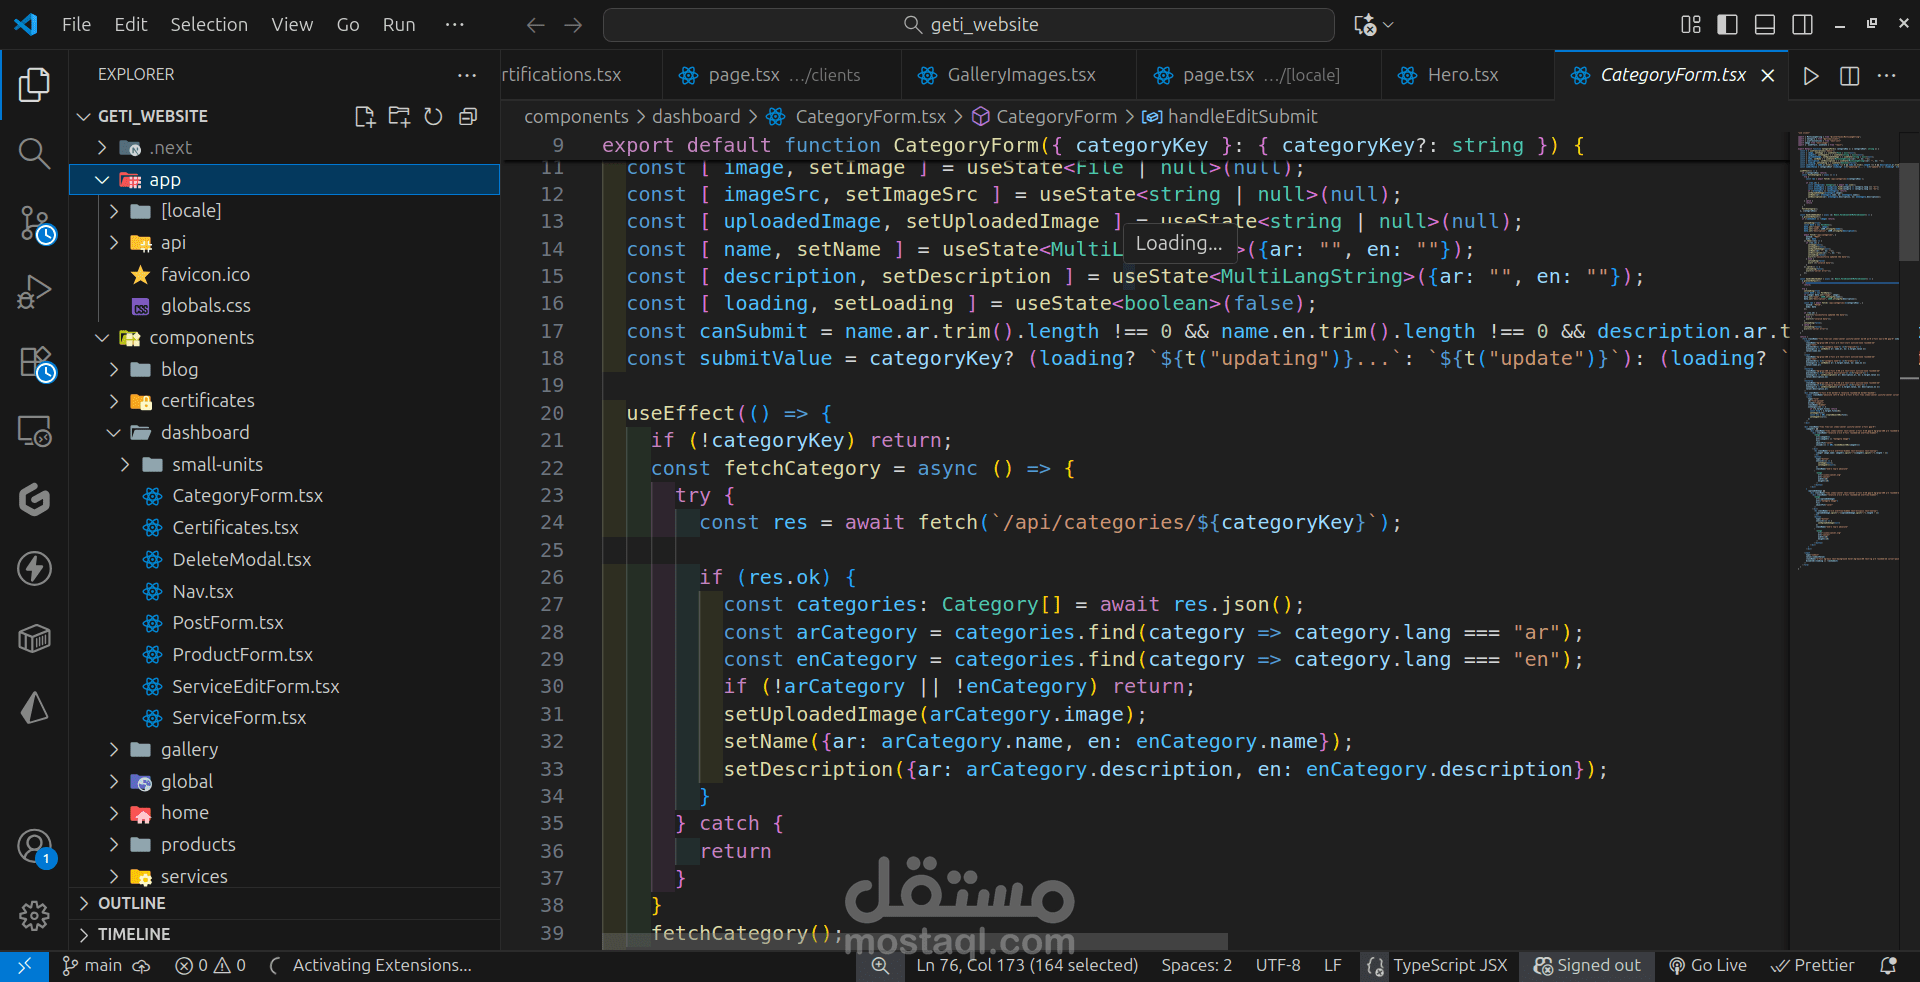Viewport: 1920px width, 982px height.
Task: Click the editor vertical scrollbar thumb
Action: (1909, 211)
